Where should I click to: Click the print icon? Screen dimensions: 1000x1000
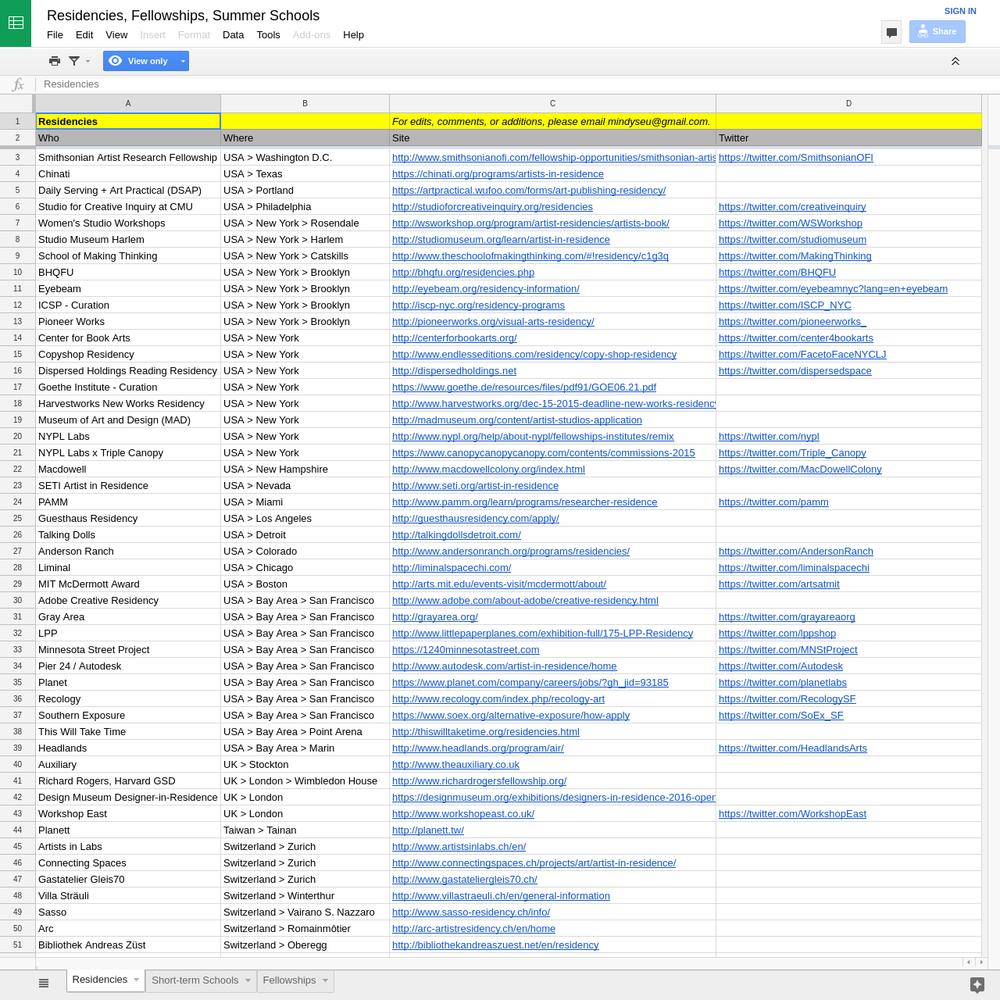click(55, 61)
